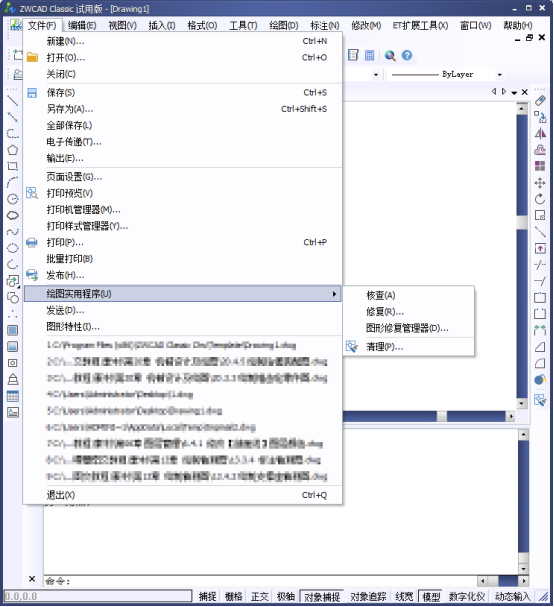Click the Move tool icon
This screenshot has width=554, height=607.
[x=540, y=183]
